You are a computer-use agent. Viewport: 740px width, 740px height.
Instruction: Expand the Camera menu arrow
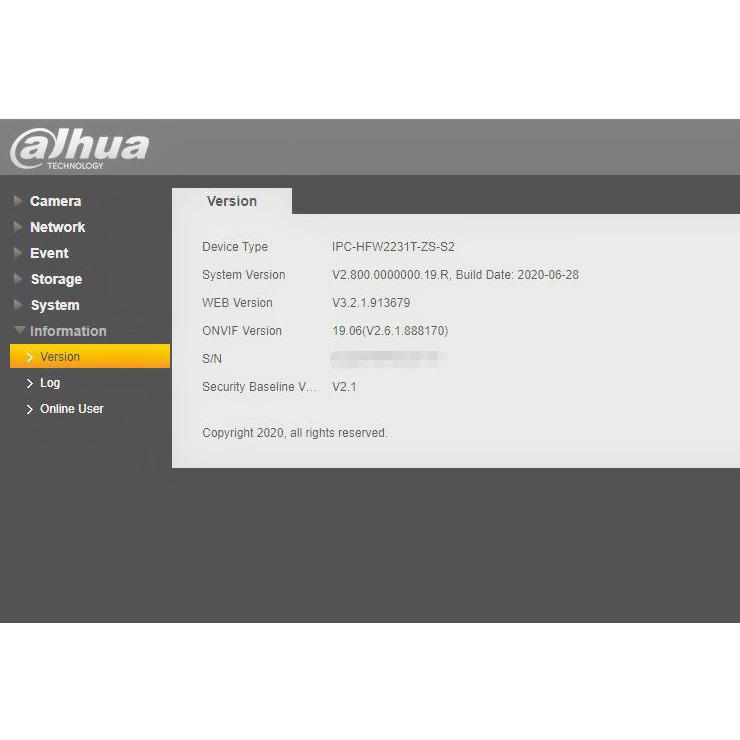pyautogui.click(x=18, y=201)
